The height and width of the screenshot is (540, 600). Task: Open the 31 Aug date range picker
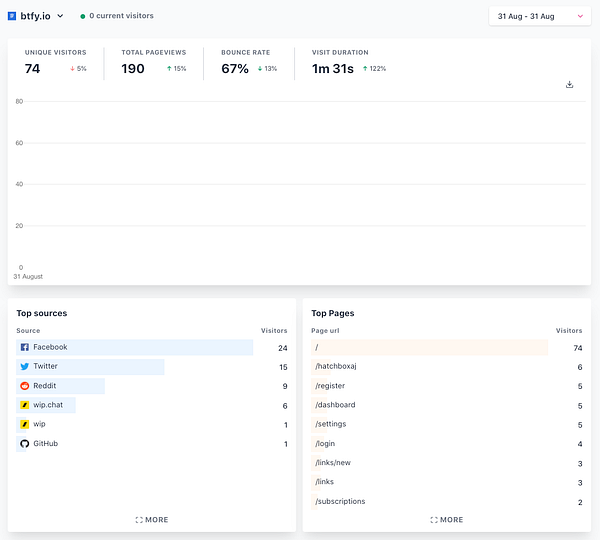click(x=540, y=16)
